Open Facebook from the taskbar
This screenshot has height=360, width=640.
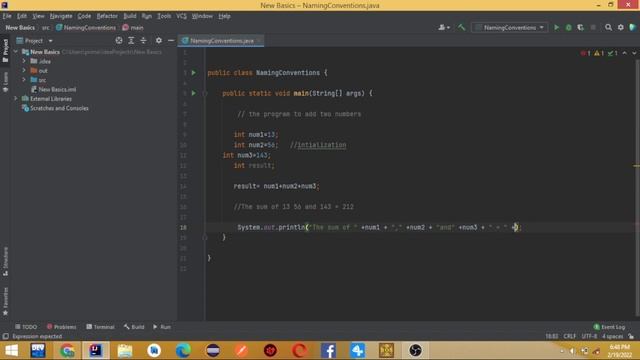click(329, 351)
